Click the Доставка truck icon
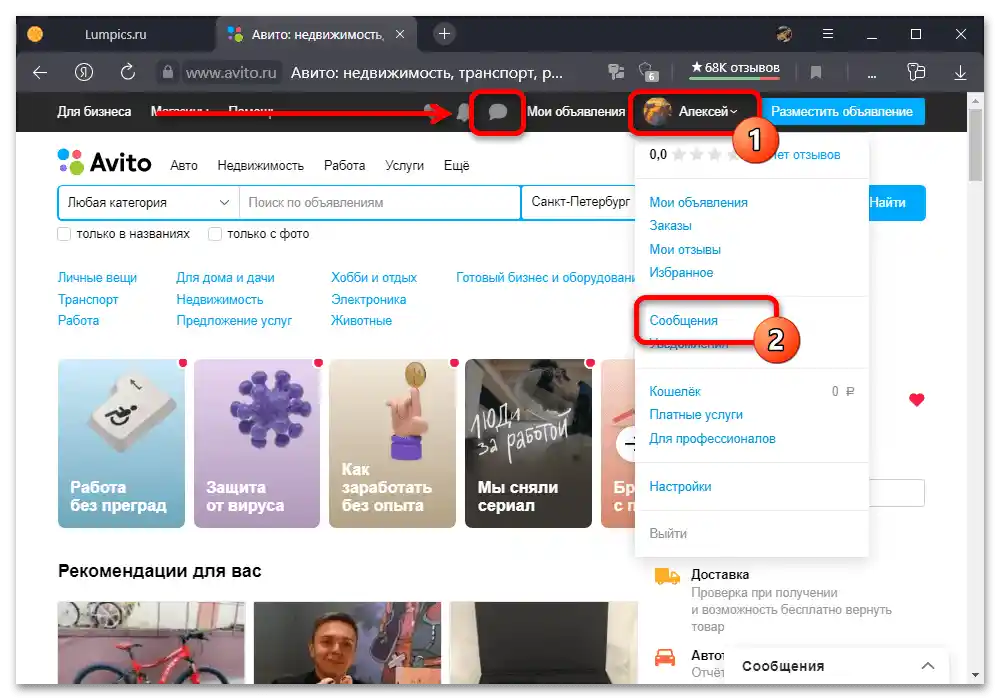 coord(667,576)
